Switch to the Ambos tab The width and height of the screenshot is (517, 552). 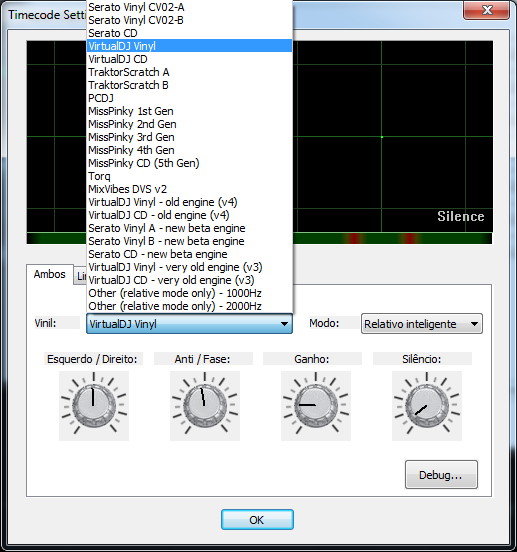50,274
